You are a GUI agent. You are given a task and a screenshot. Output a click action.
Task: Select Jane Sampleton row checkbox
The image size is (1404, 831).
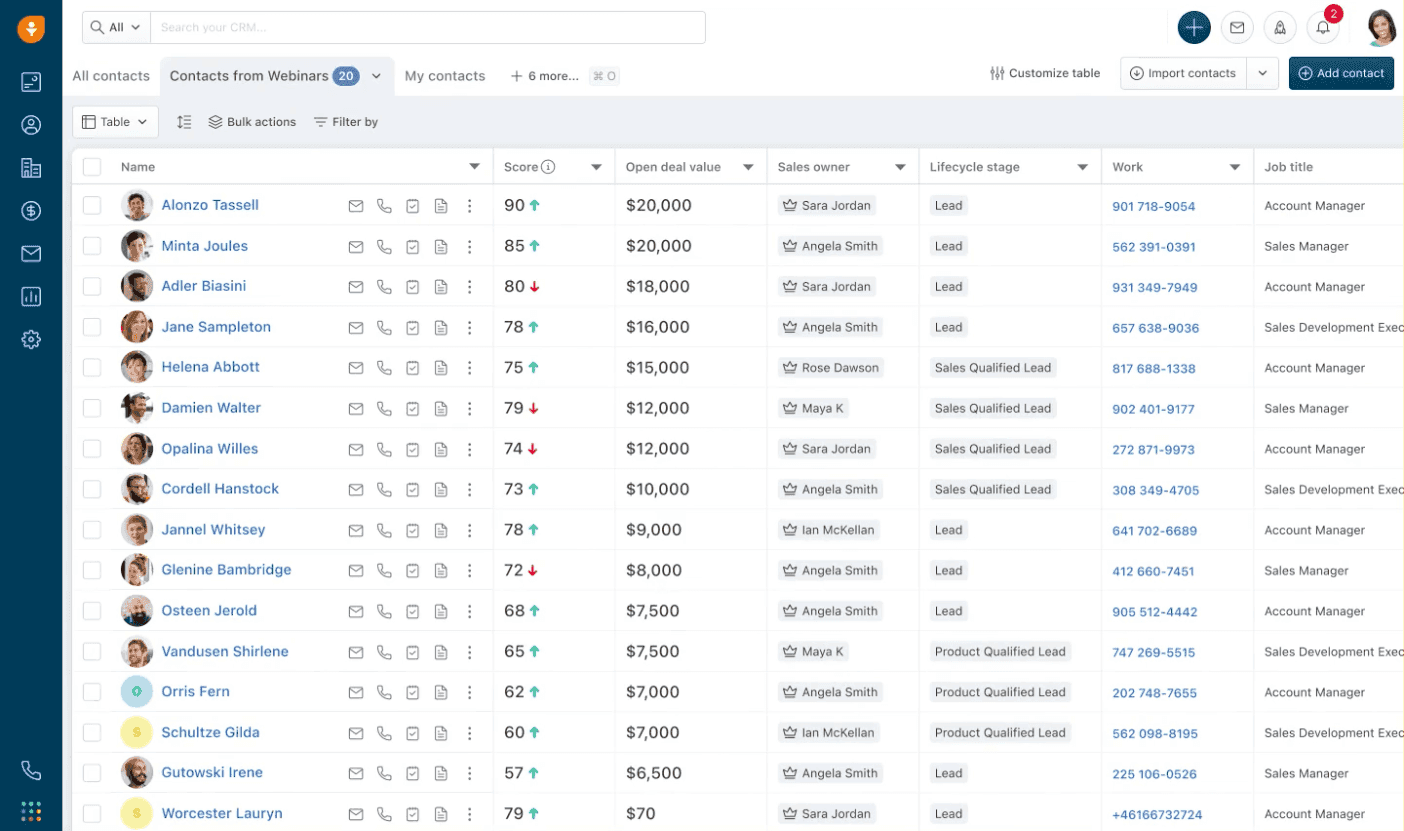pyautogui.click(x=92, y=327)
